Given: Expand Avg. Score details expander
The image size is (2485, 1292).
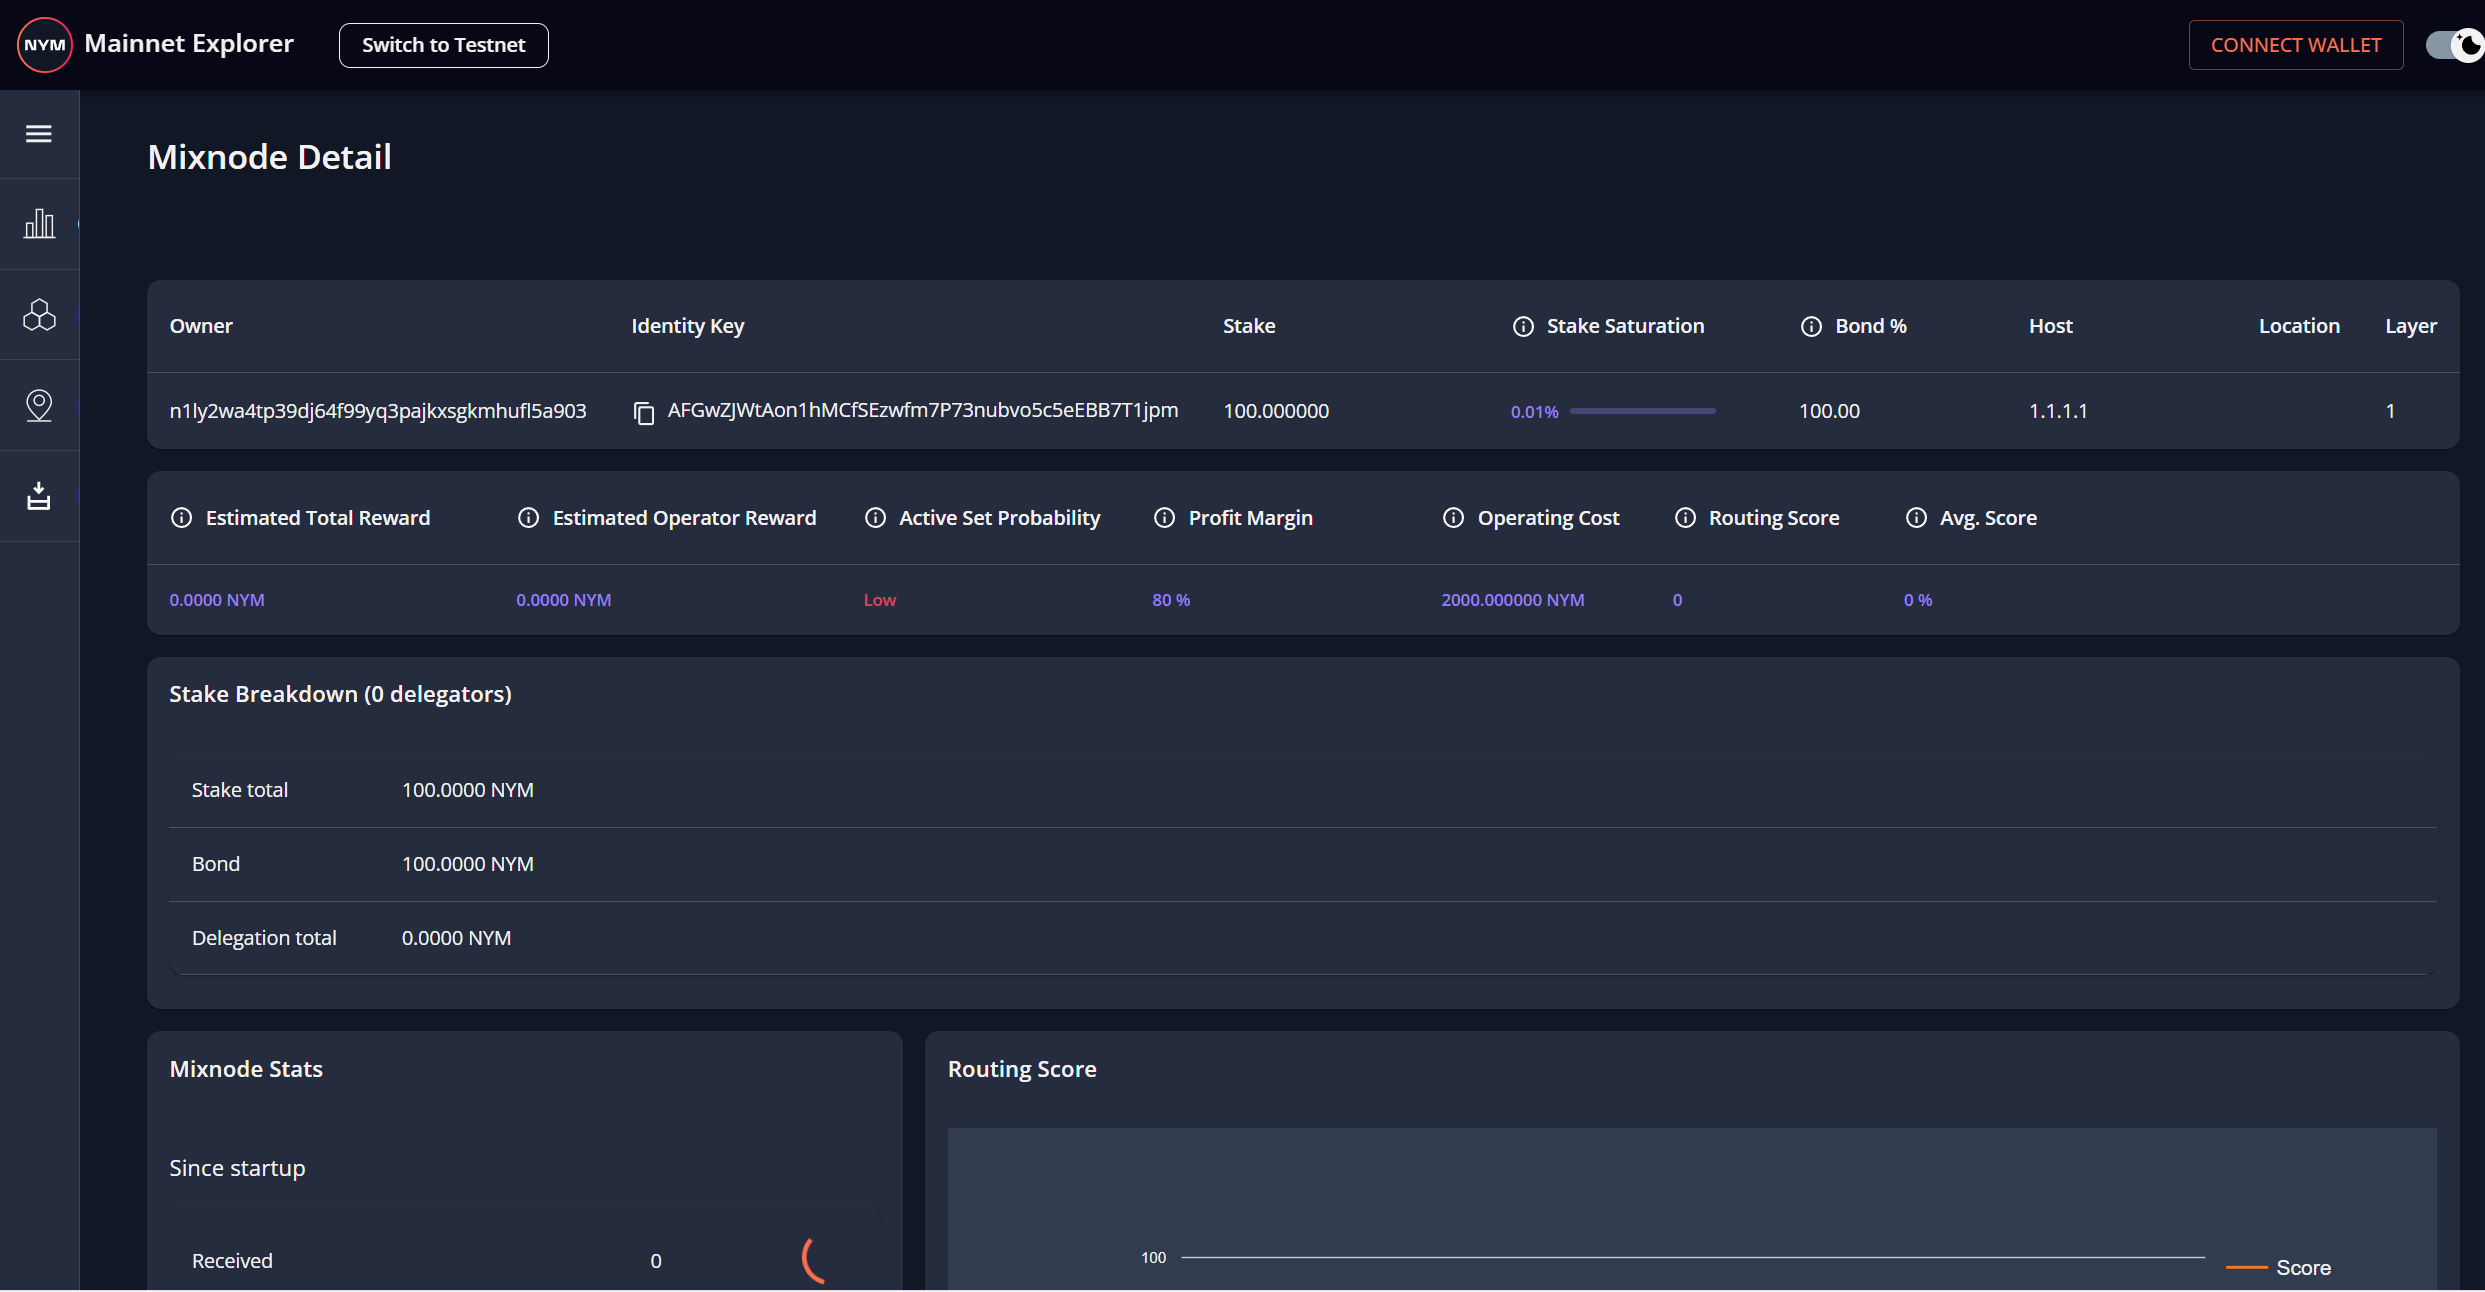Looking at the screenshot, I should click(1913, 518).
